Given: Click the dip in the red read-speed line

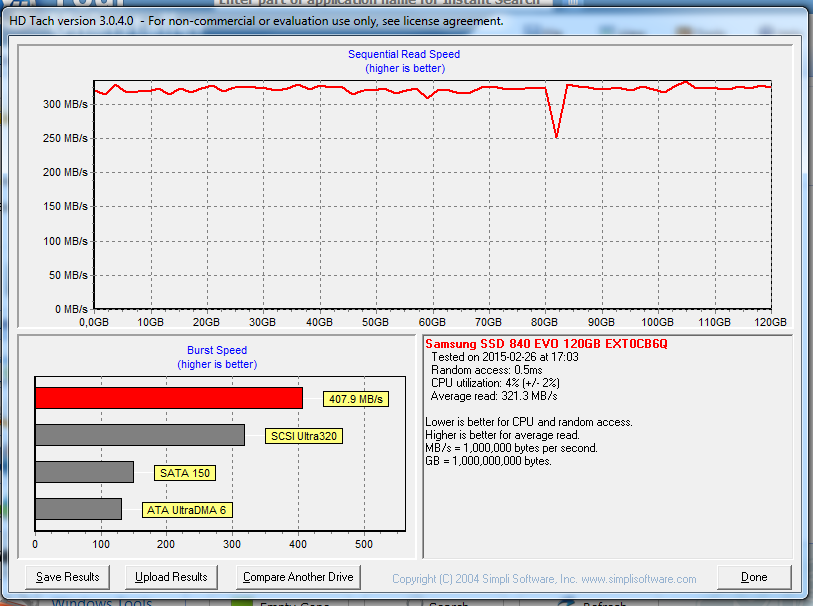Looking at the screenshot, I should (x=557, y=136).
